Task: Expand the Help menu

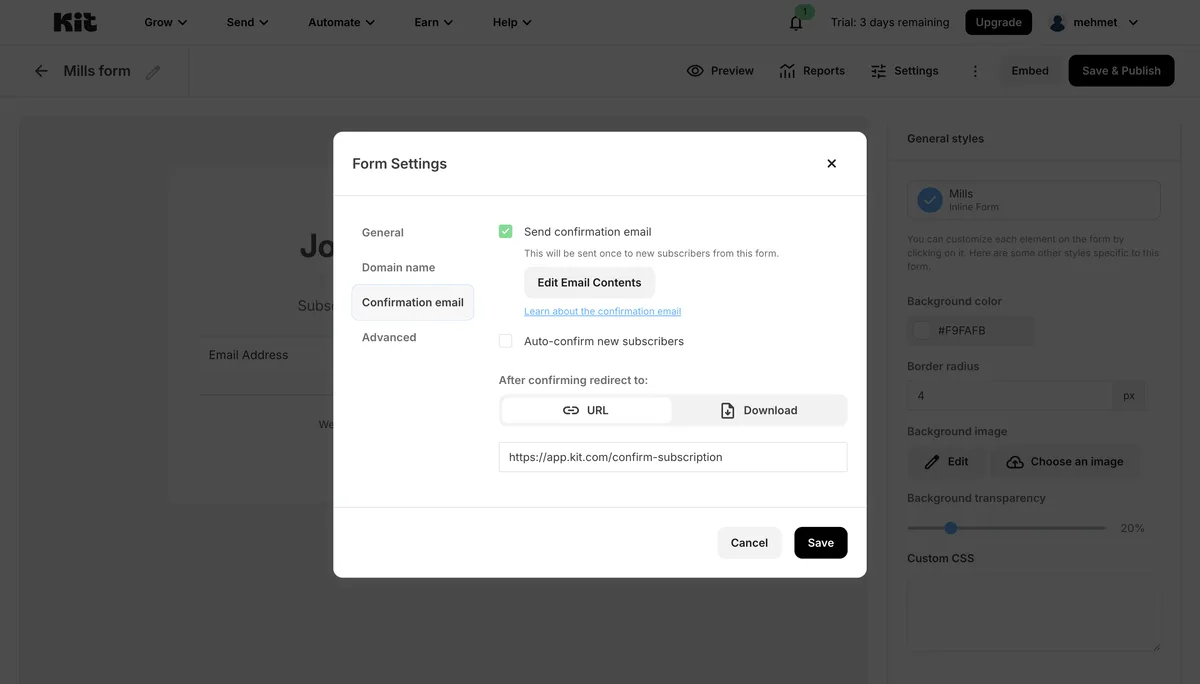Action: pyautogui.click(x=513, y=22)
